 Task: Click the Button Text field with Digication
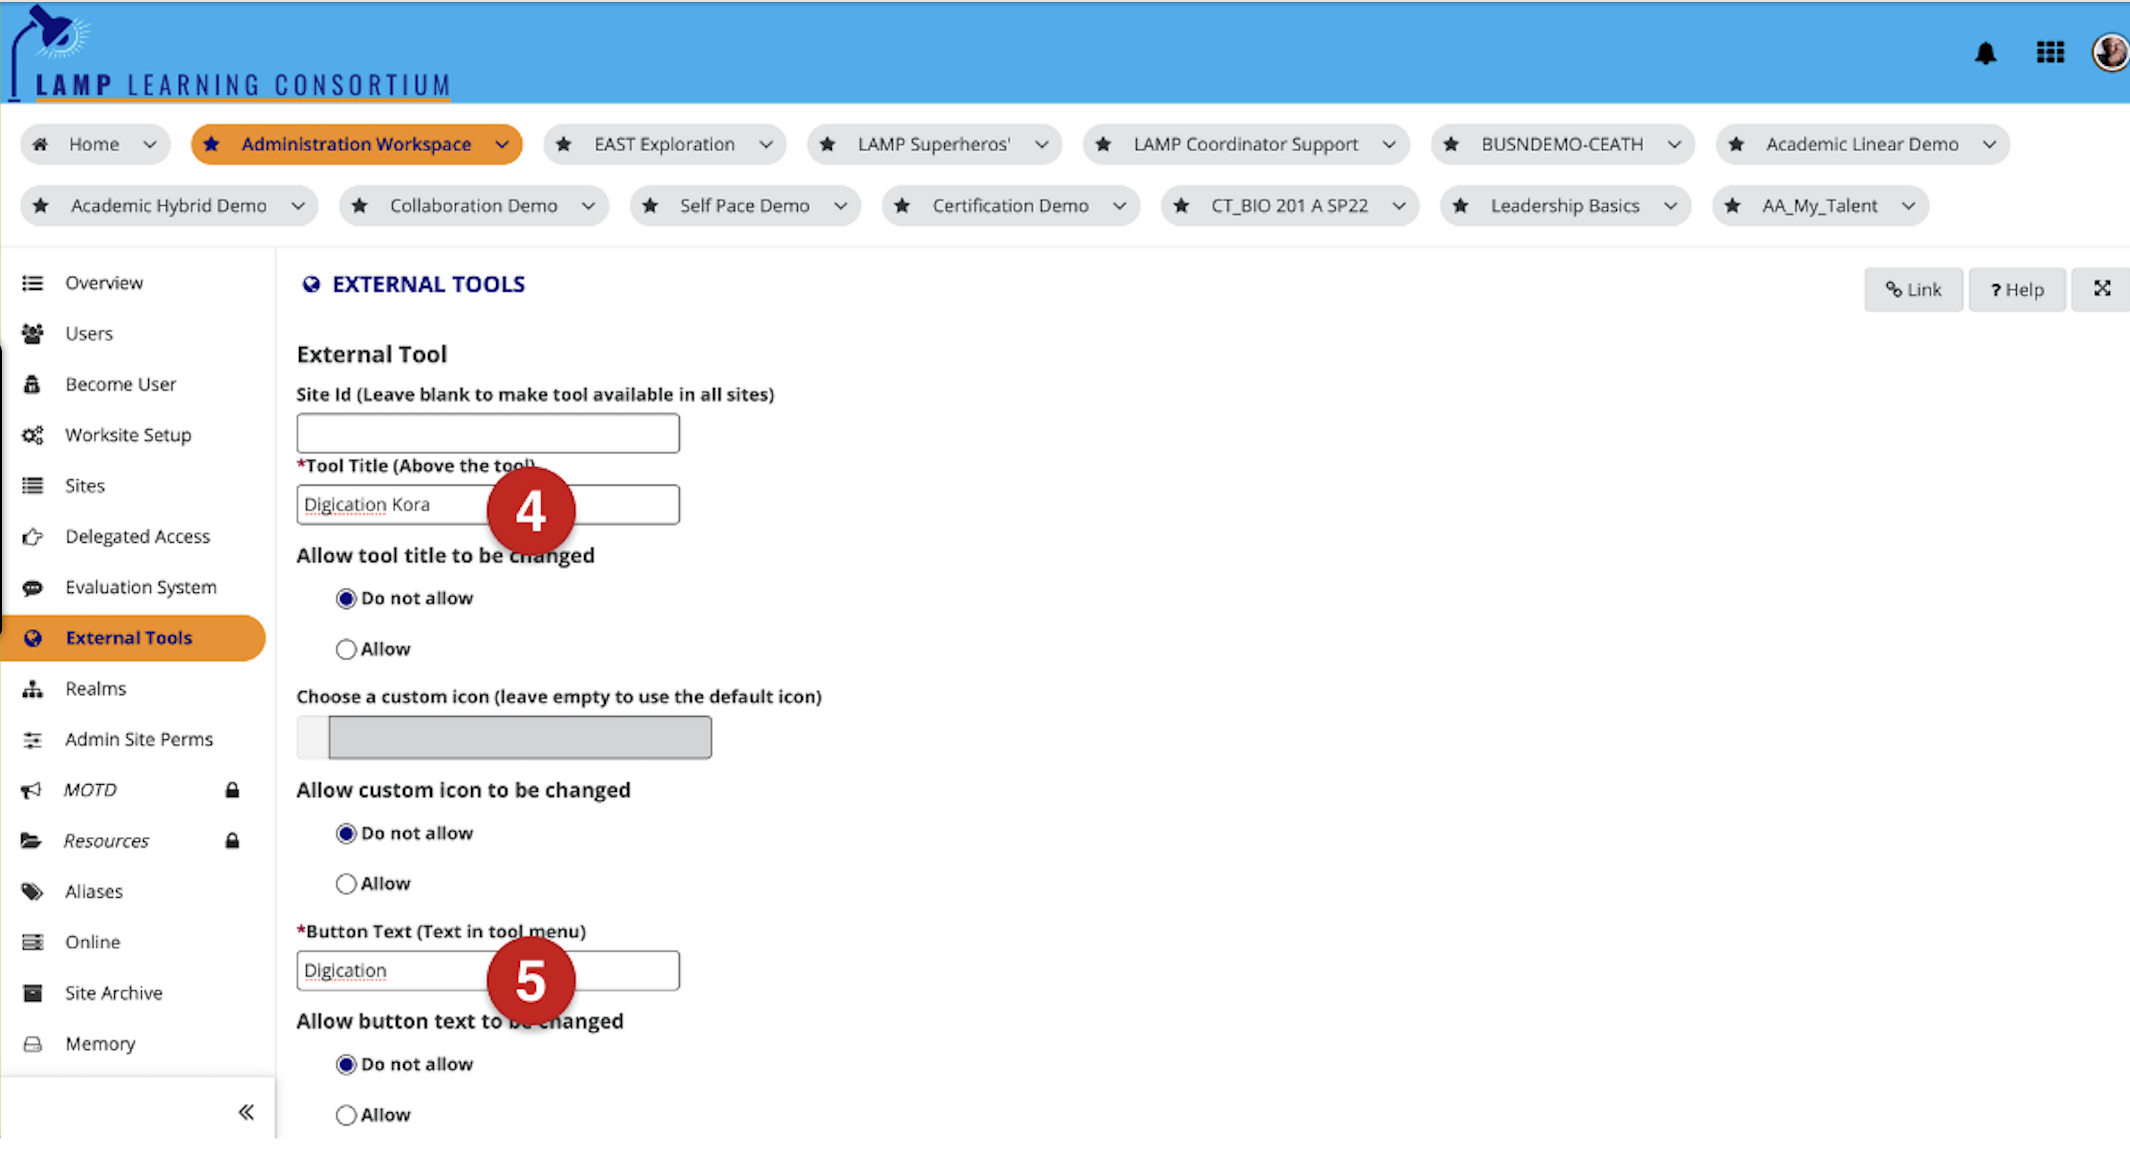[488, 971]
